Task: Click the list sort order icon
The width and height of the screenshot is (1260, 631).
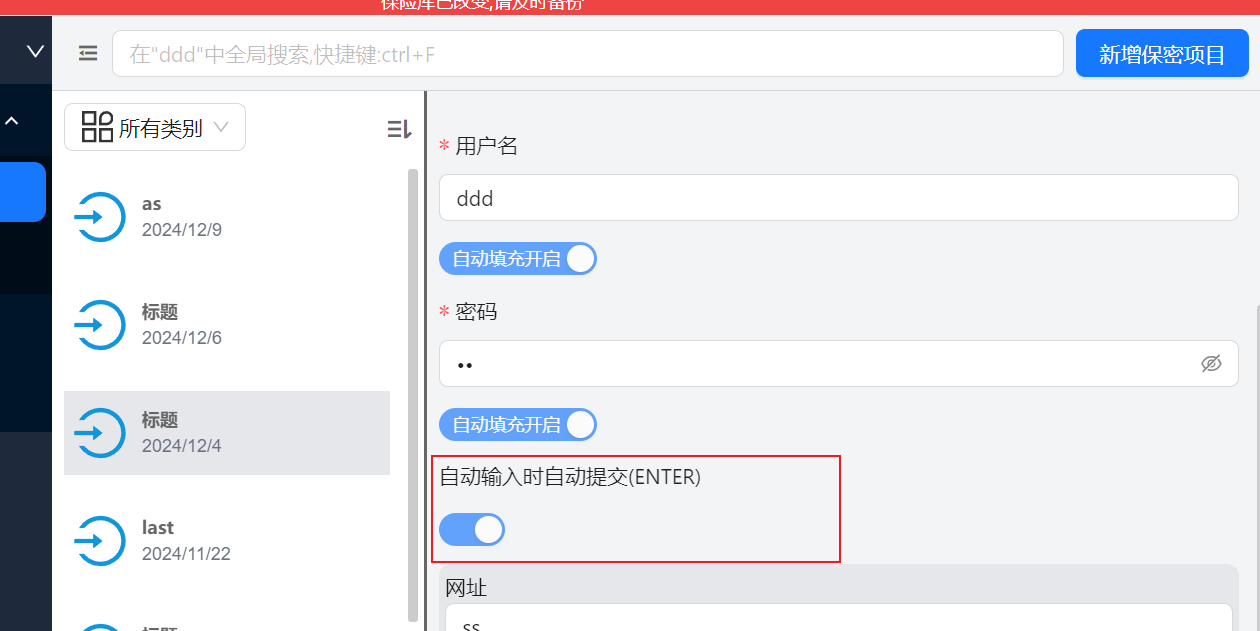Action: (x=399, y=128)
